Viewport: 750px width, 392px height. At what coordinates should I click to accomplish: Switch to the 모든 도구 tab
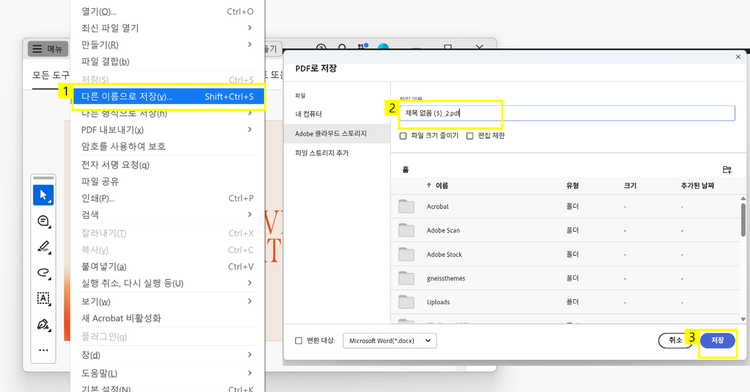(x=51, y=76)
